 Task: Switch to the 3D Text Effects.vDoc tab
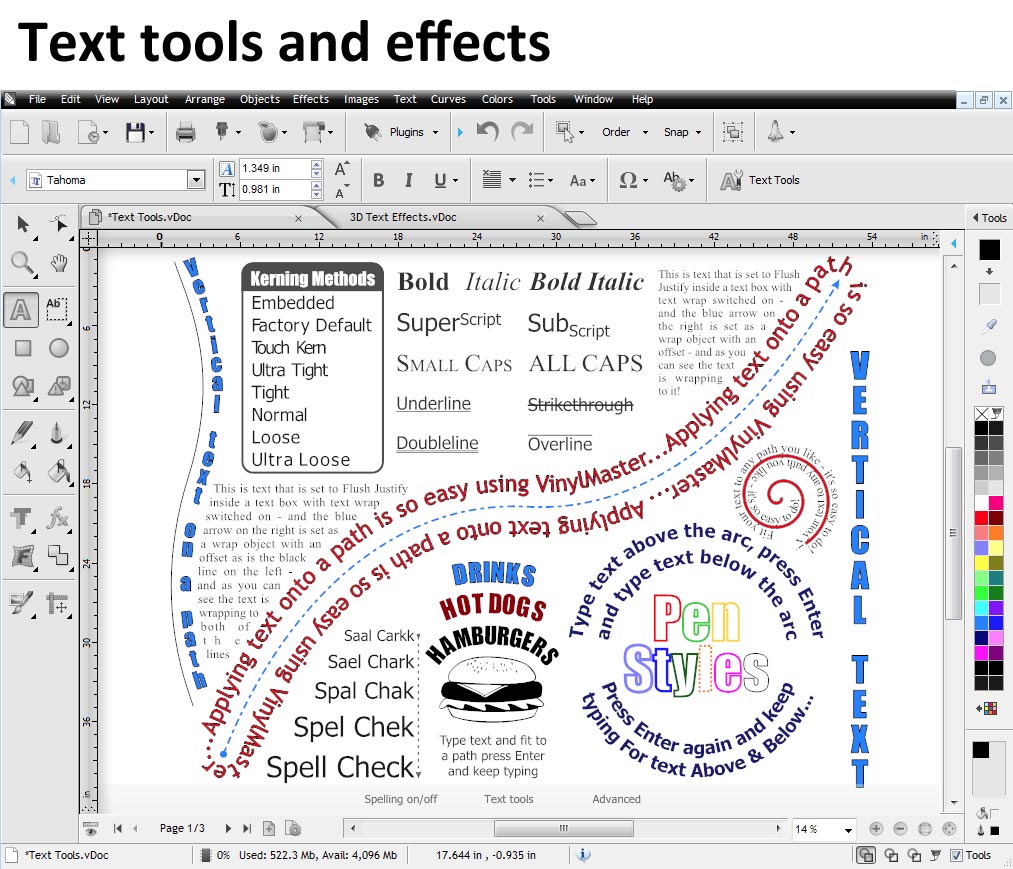403,217
